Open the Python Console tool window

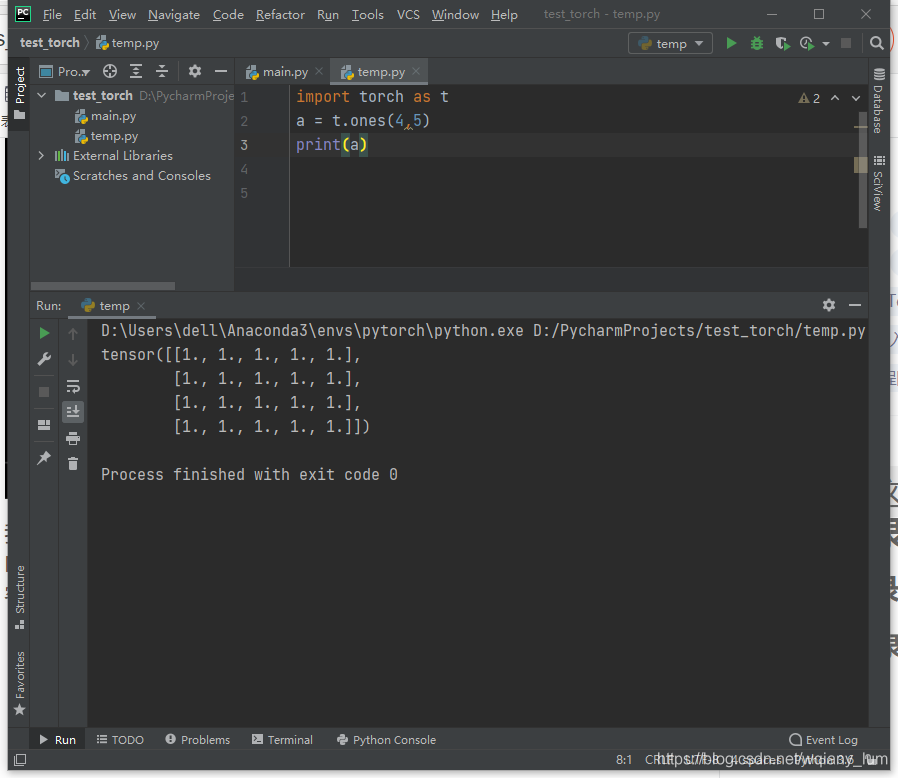(x=387, y=740)
